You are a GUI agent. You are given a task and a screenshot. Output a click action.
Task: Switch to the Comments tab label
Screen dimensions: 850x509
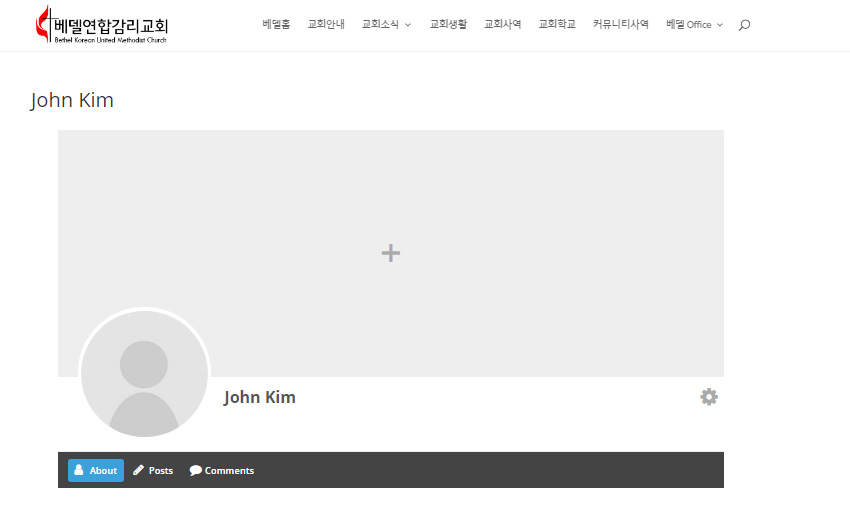click(x=229, y=471)
